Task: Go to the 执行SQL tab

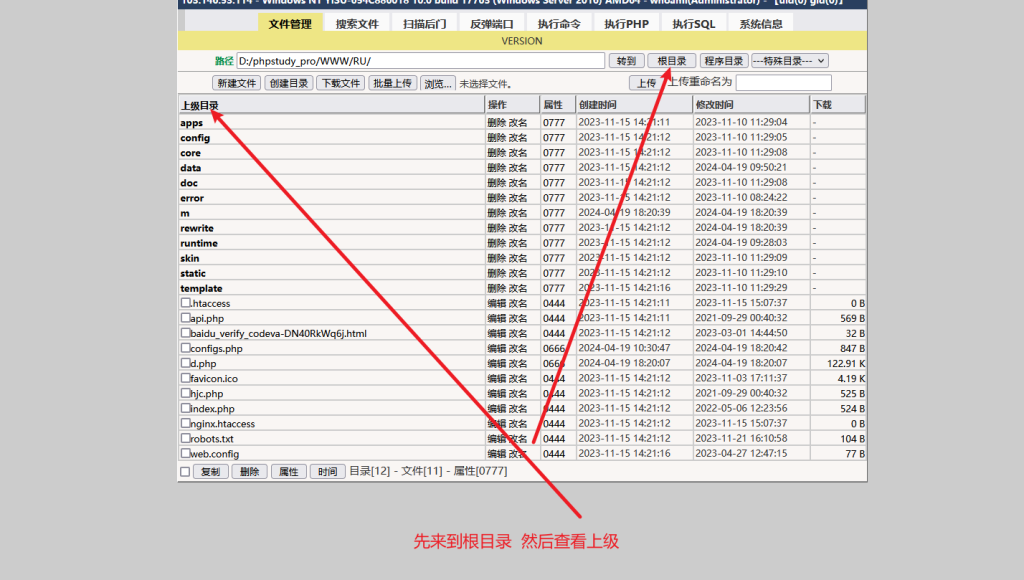Action: tap(694, 24)
